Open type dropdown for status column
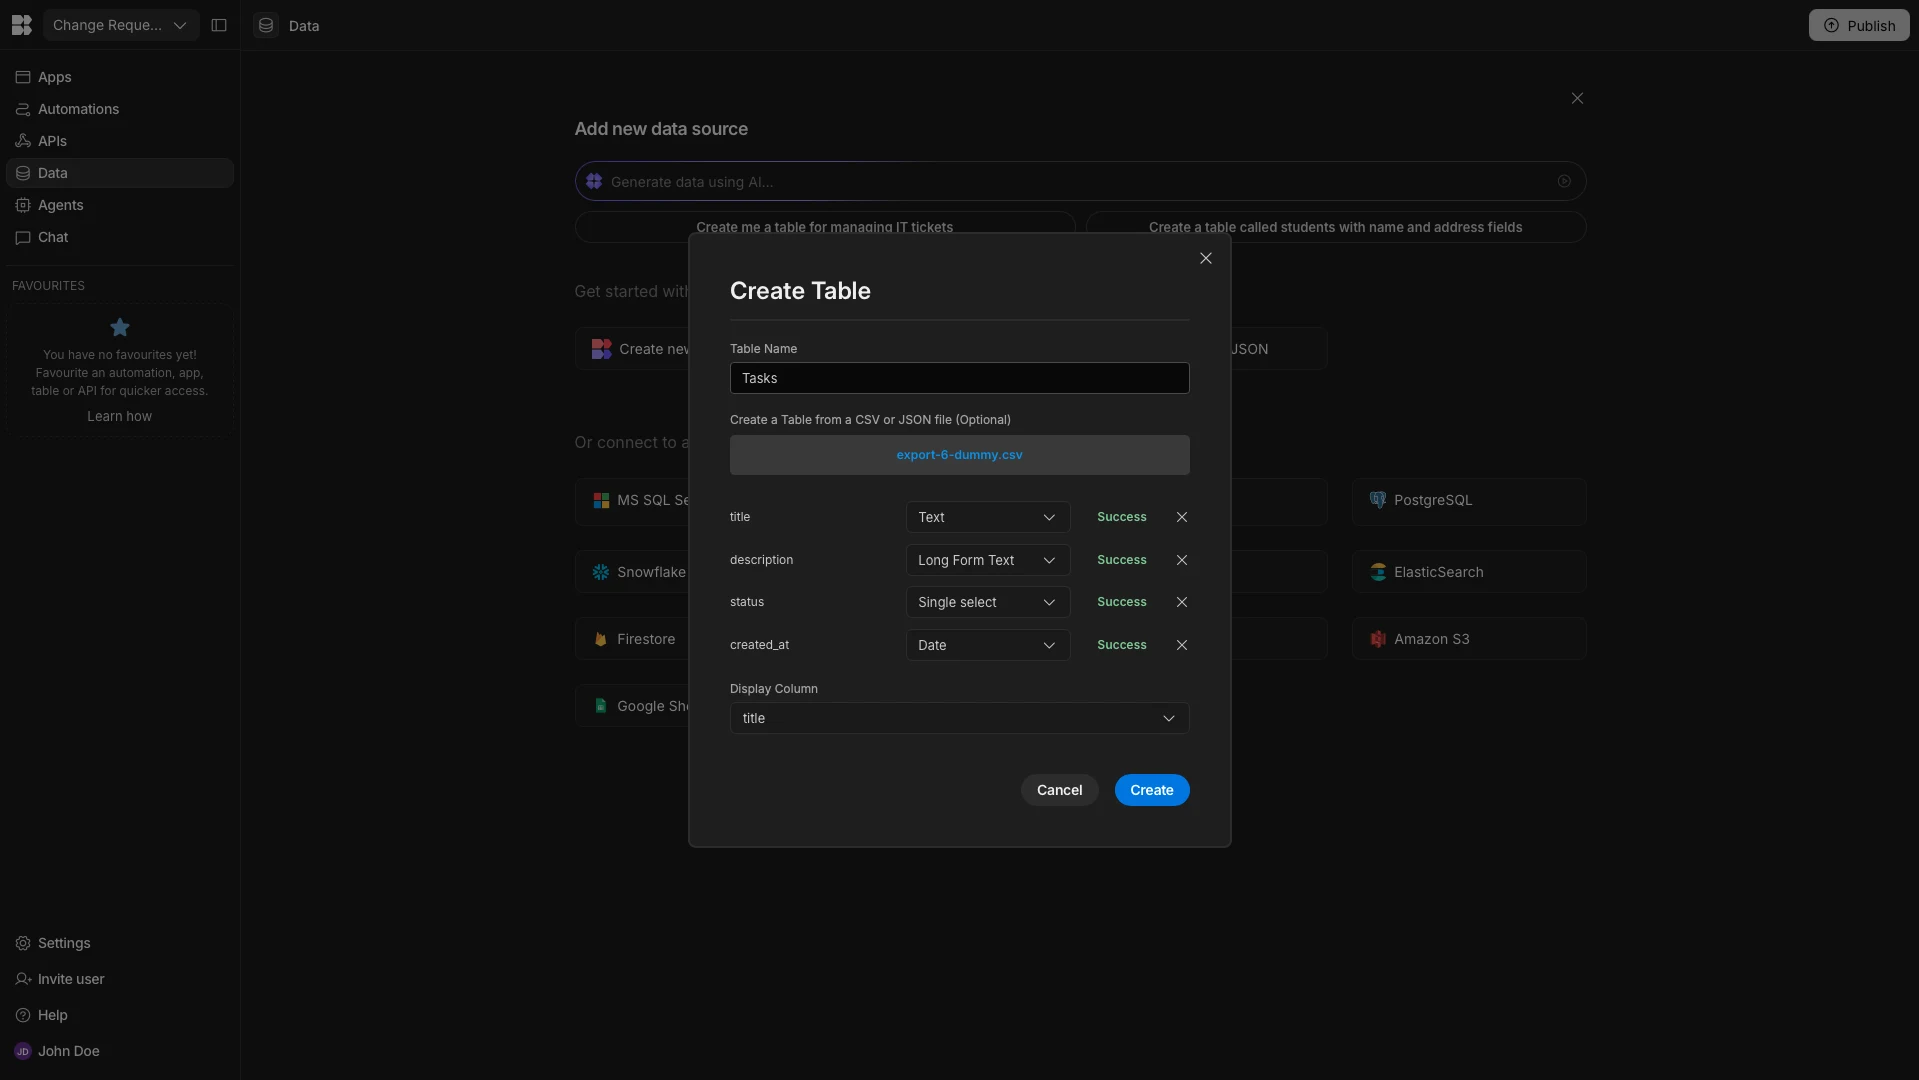This screenshot has height=1080, width=1919. 988,602
